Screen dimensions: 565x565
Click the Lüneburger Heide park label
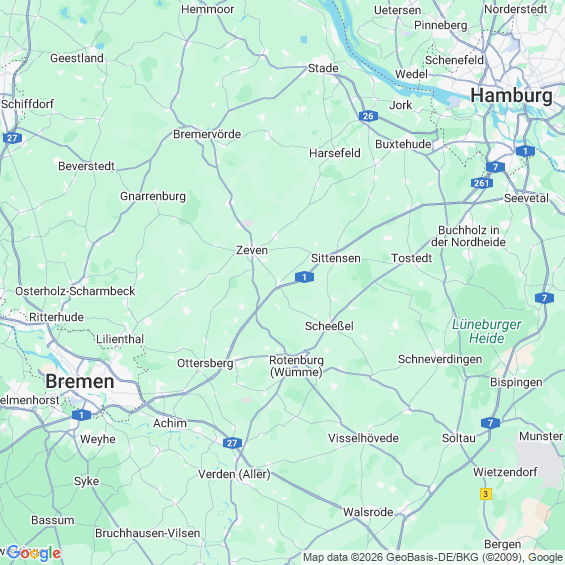tap(486, 331)
